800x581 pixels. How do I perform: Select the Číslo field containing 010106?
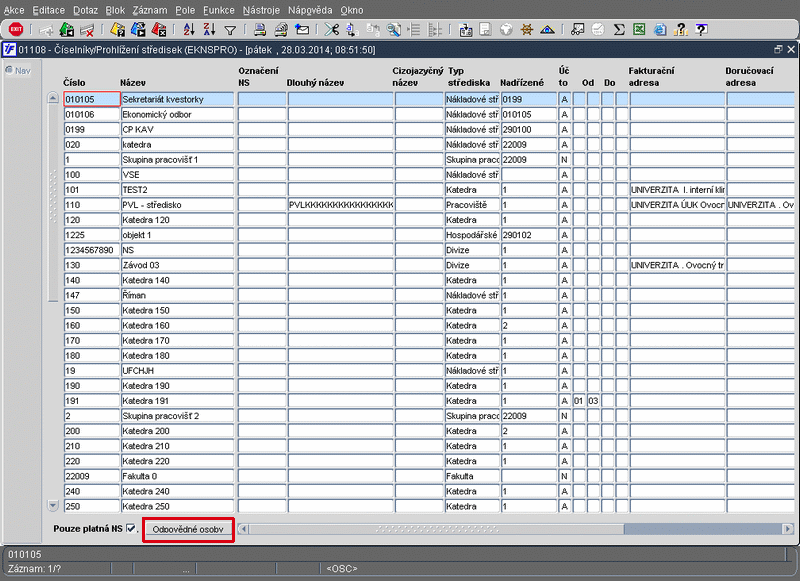click(x=92, y=114)
